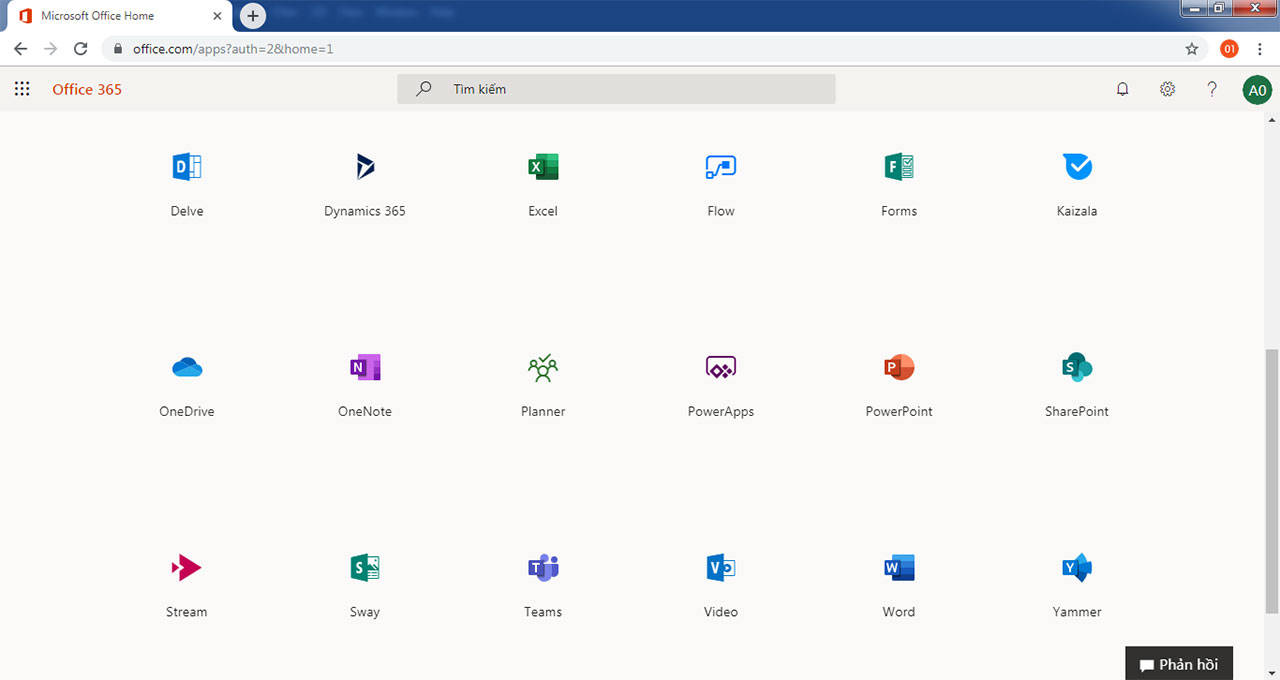Viewport: 1280px width, 680px height.
Task: Launch the Yammer app icon
Action: click(1077, 568)
